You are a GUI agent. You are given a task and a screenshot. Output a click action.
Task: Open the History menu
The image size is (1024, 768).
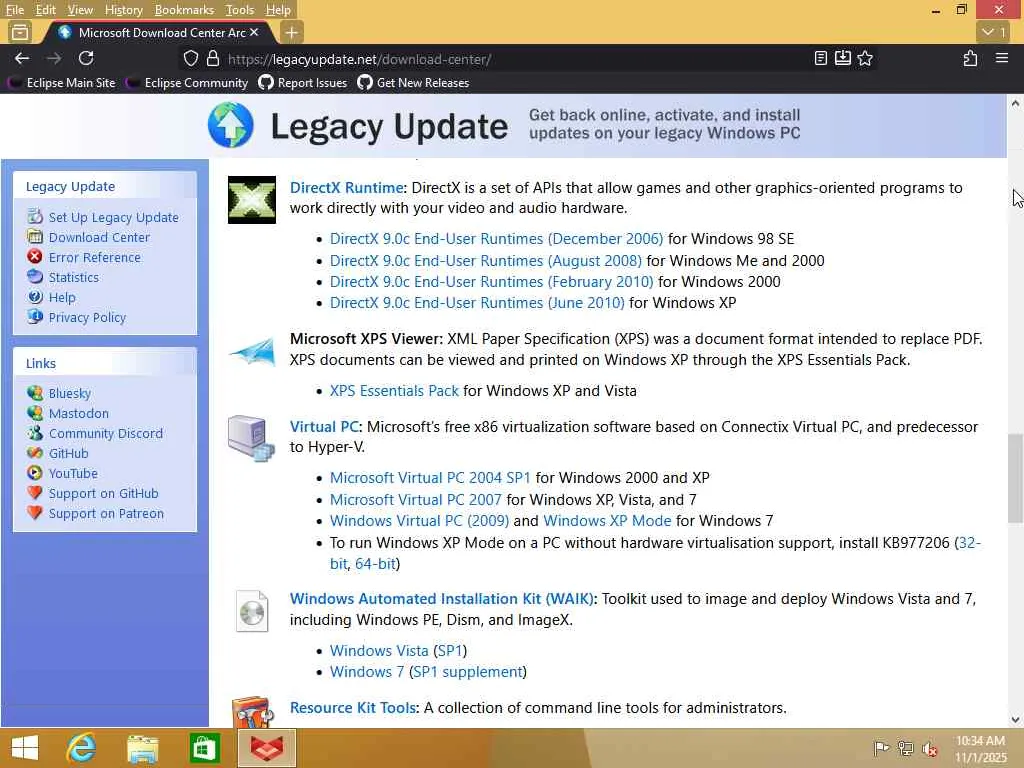pyautogui.click(x=123, y=10)
